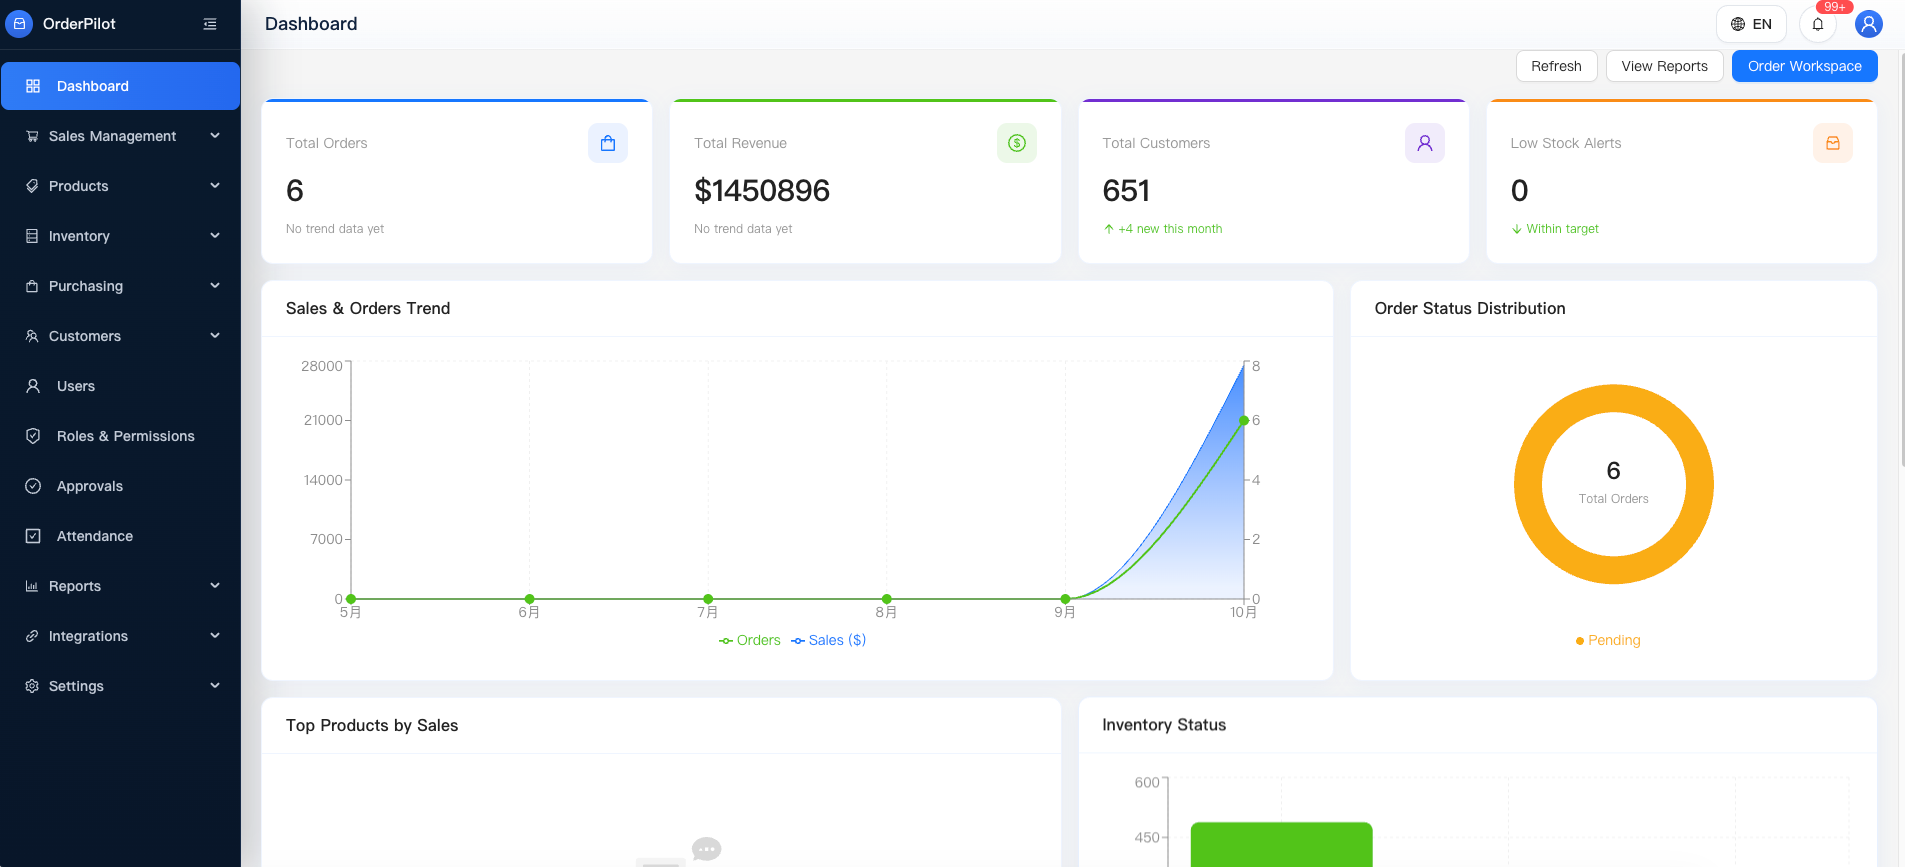
Task: Click the Total Revenue dollar icon
Action: click(1017, 143)
